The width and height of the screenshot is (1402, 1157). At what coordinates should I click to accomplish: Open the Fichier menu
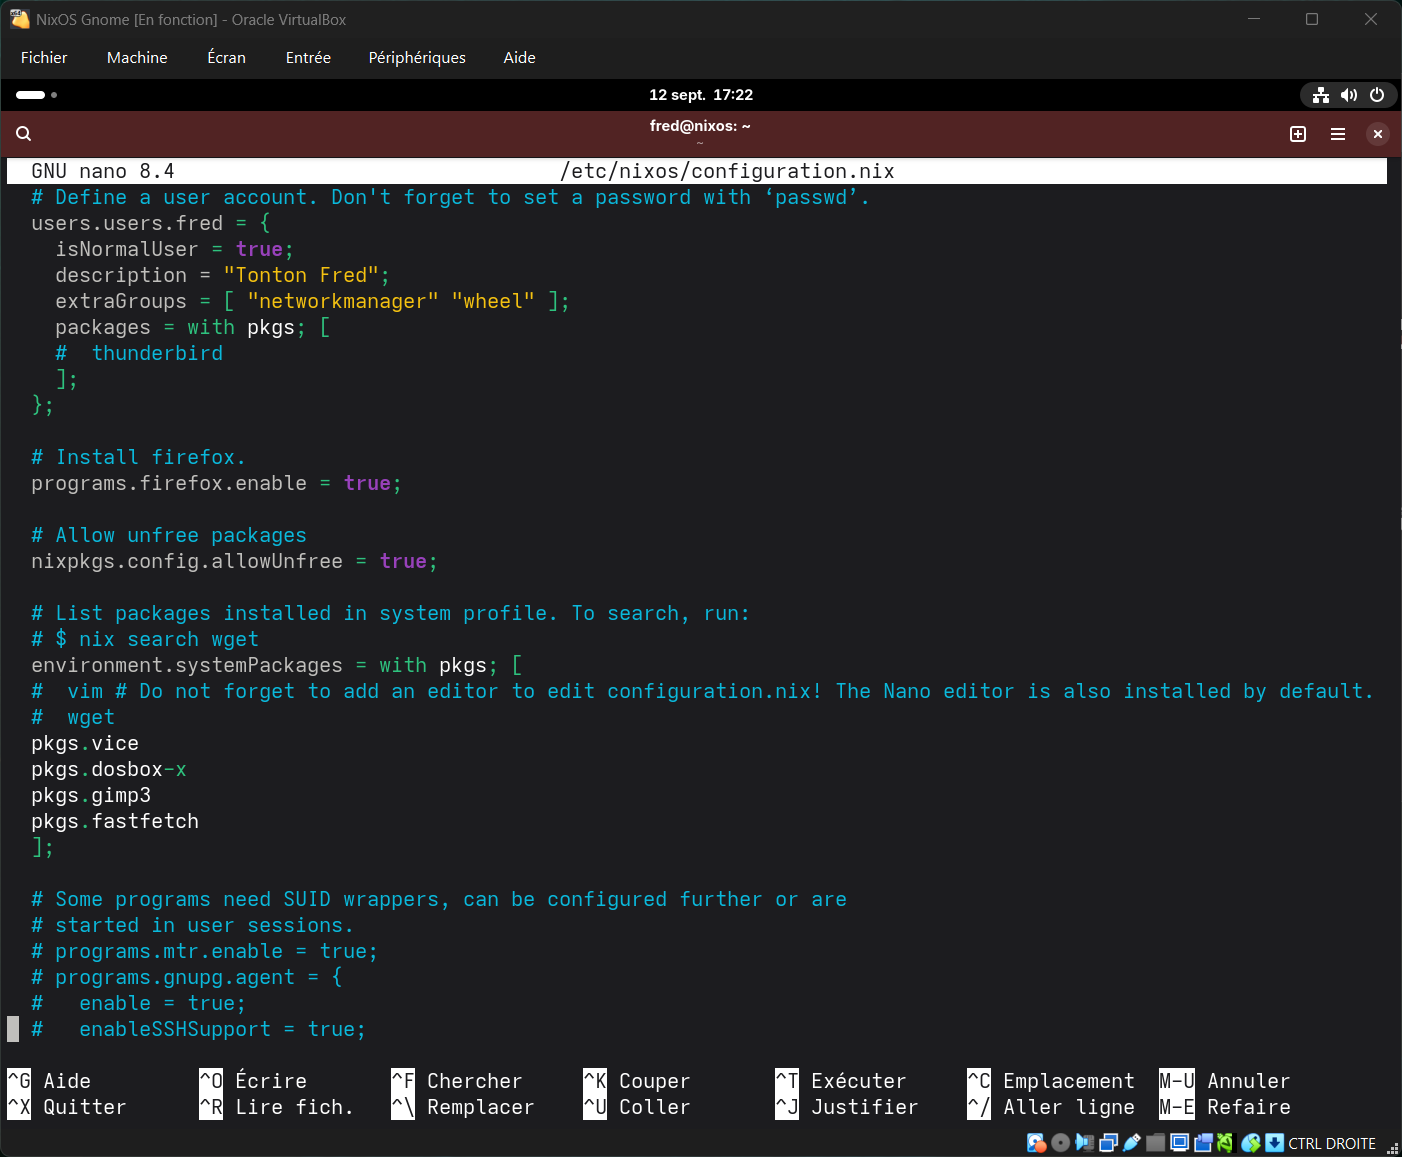tap(44, 58)
